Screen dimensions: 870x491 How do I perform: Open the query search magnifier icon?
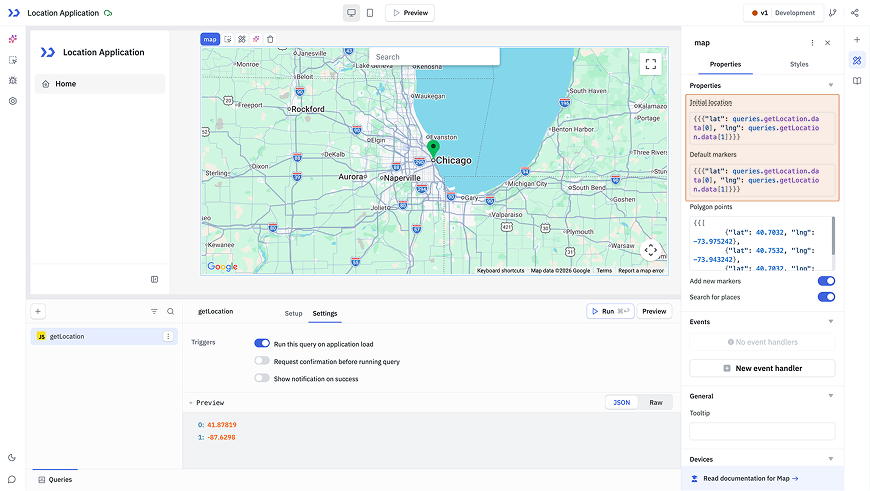pos(170,312)
